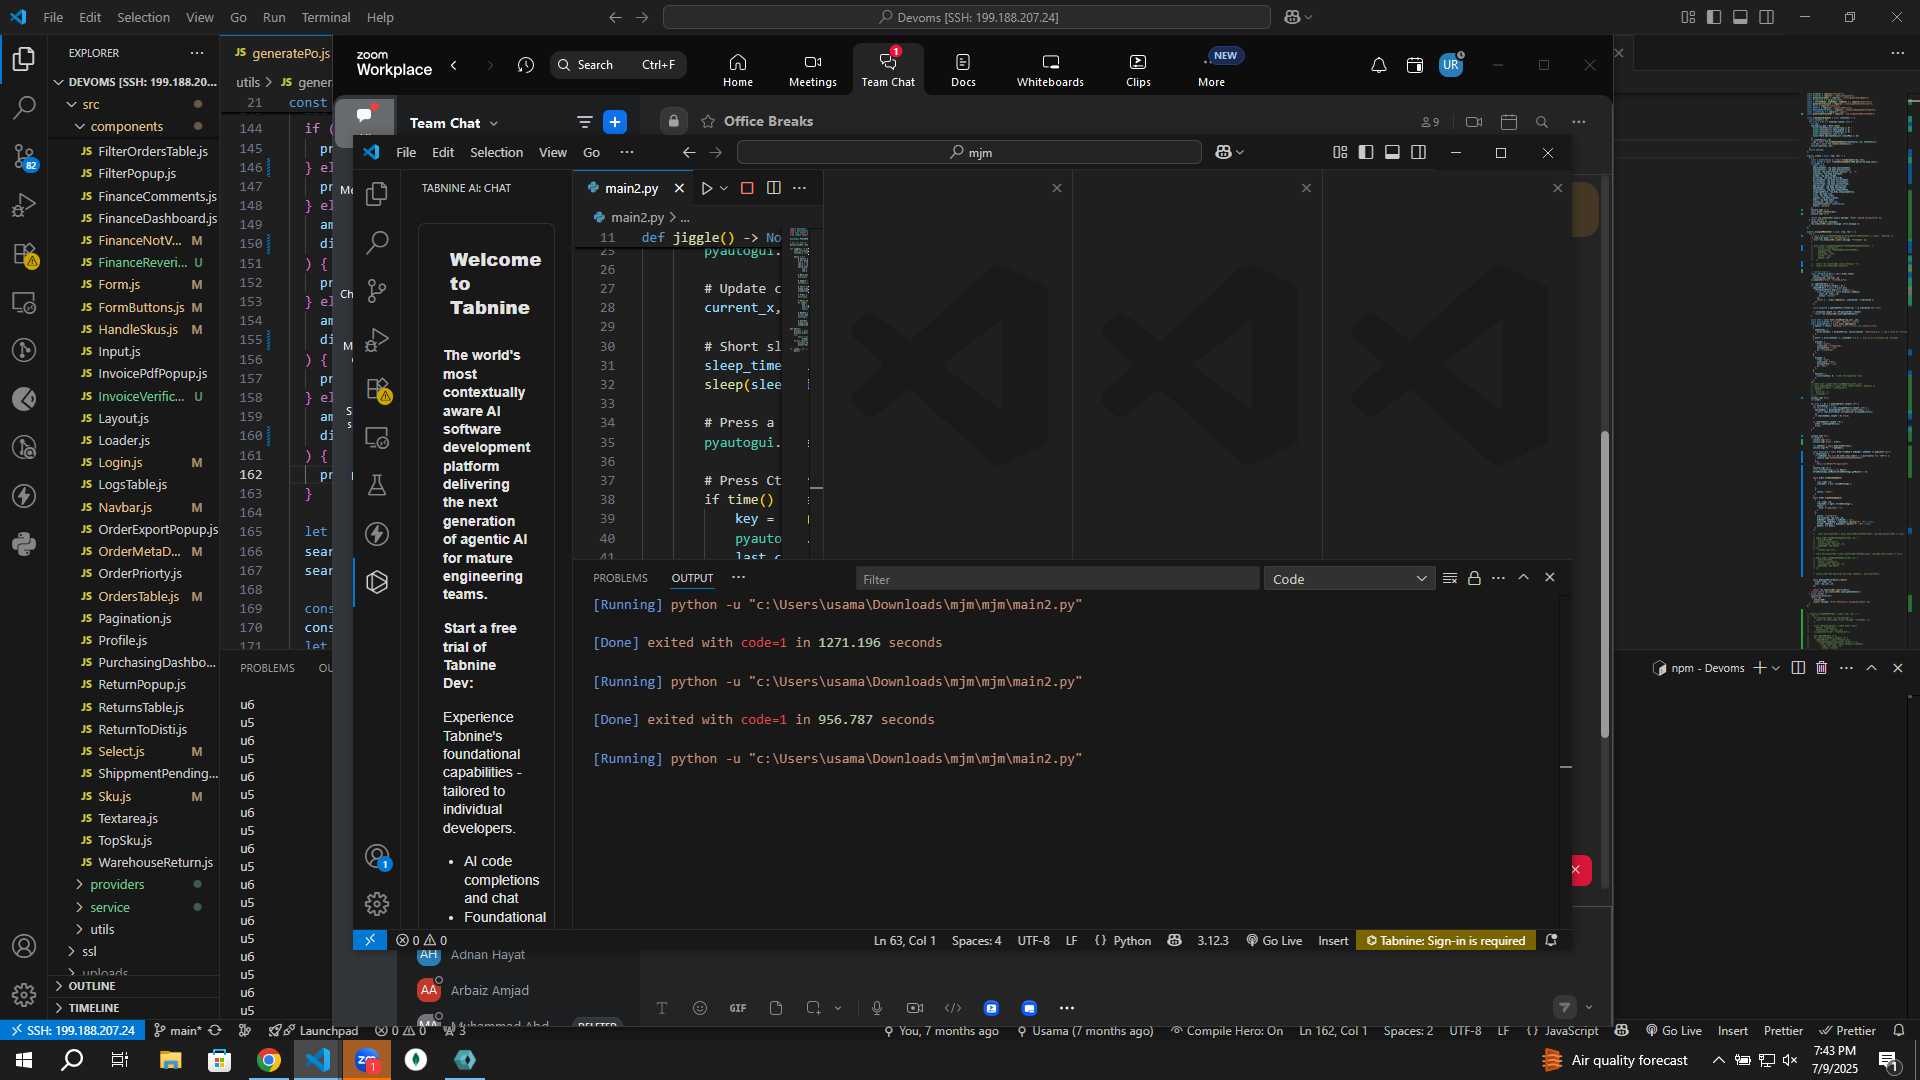Start a video meeting in Office Breaks
The height and width of the screenshot is (1080, 1920).
(x=1474, y=122)
